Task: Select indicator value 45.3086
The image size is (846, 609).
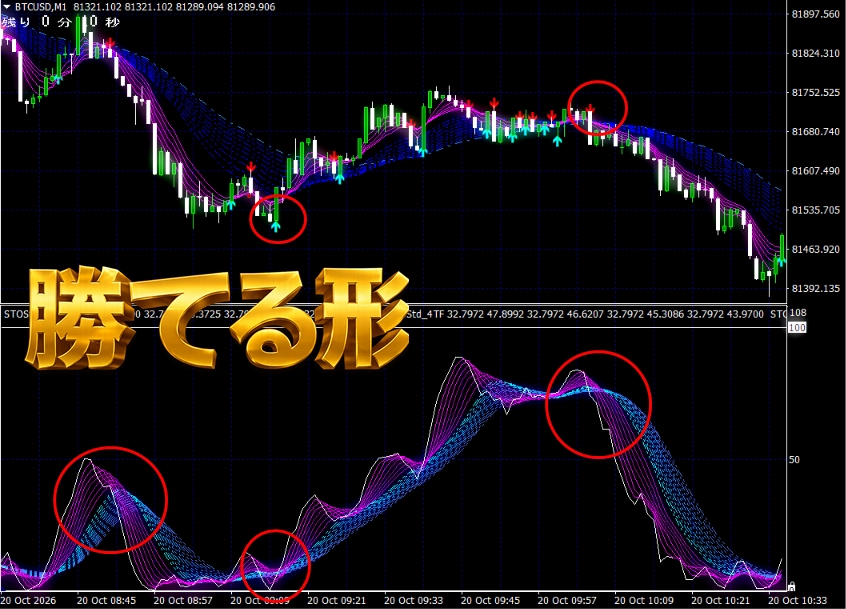Action: click(x=665, y=314)
